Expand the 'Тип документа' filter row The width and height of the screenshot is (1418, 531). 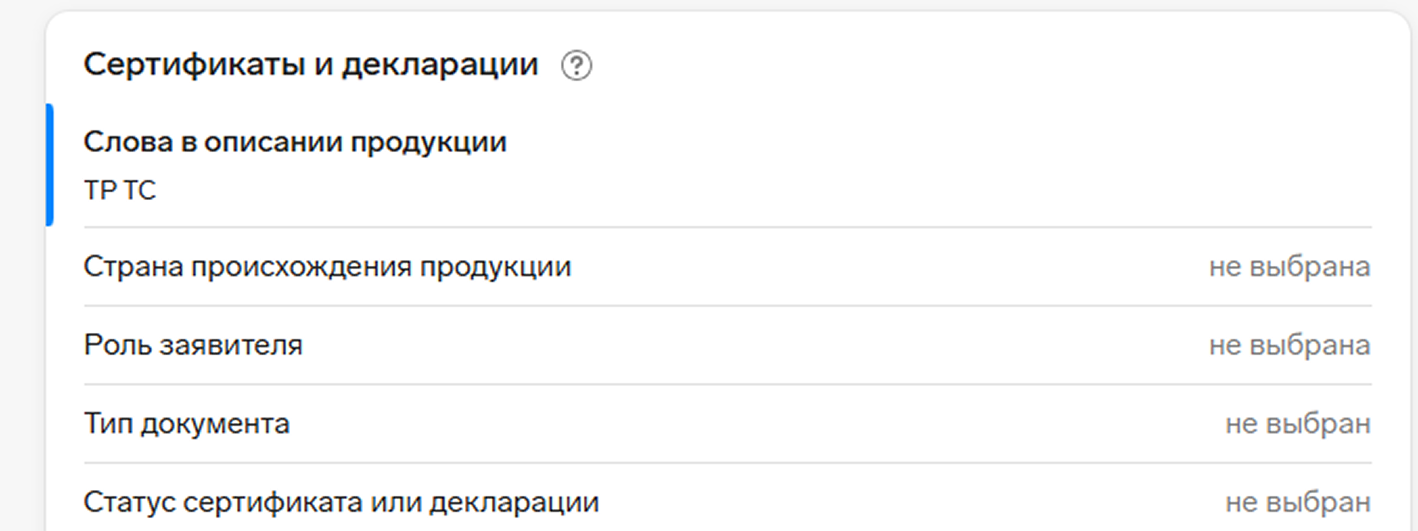coord(727,424)
